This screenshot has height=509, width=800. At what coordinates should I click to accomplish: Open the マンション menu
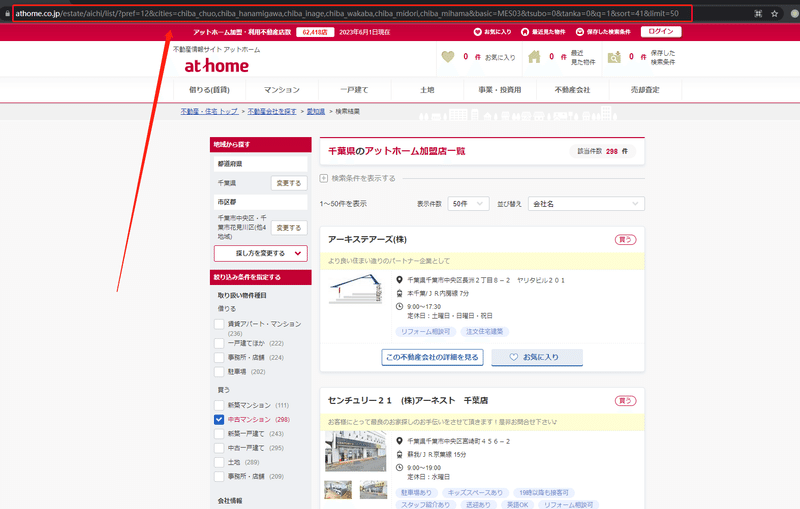[282, 90]
